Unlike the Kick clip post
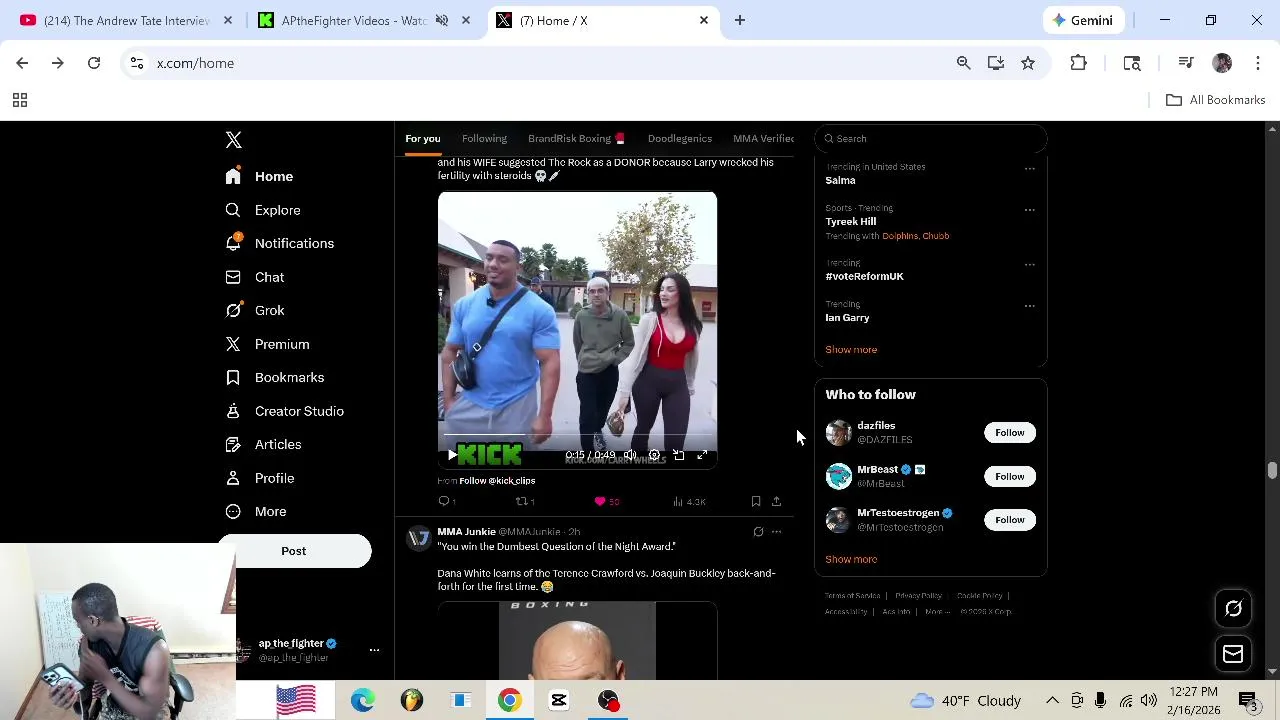 [x=606, y=501]
